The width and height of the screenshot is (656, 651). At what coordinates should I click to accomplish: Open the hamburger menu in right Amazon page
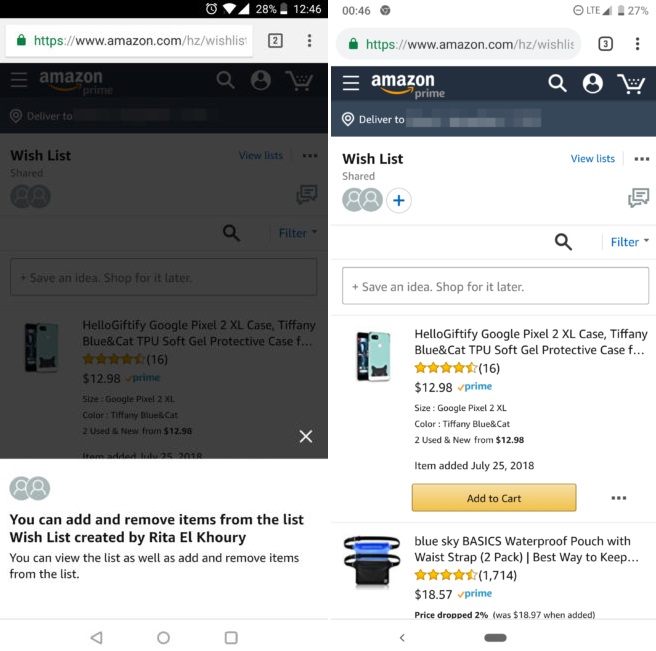351,83
